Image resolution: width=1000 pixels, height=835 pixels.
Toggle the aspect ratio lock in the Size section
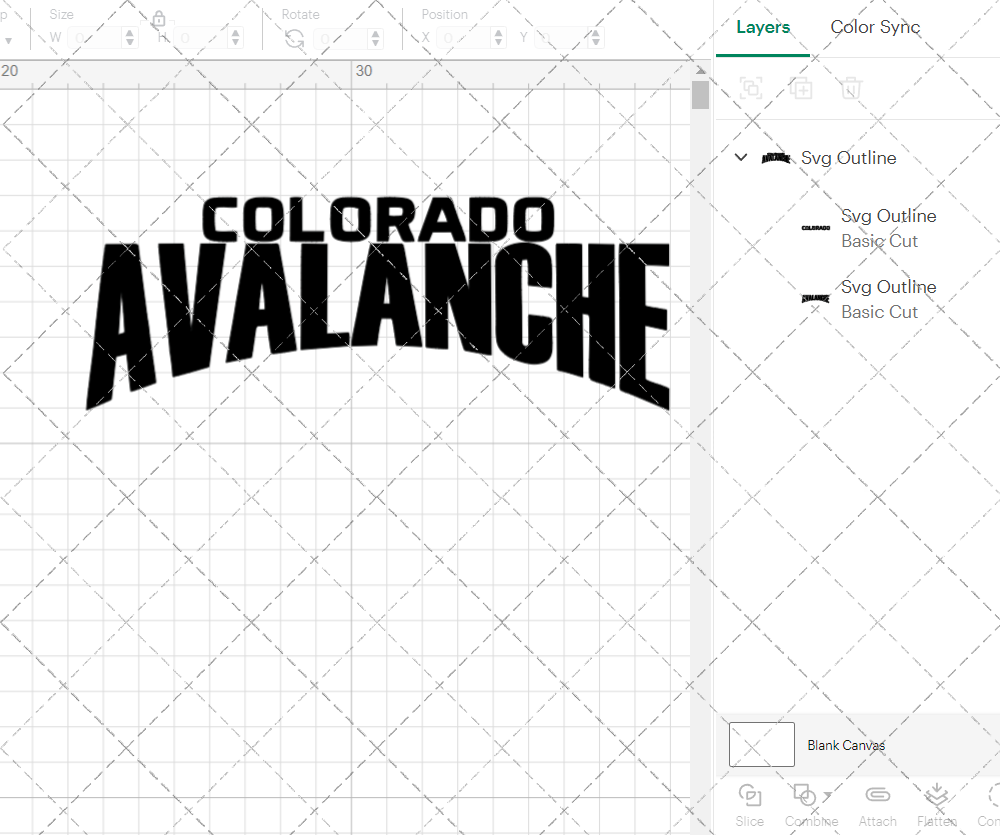click(159, 19)
